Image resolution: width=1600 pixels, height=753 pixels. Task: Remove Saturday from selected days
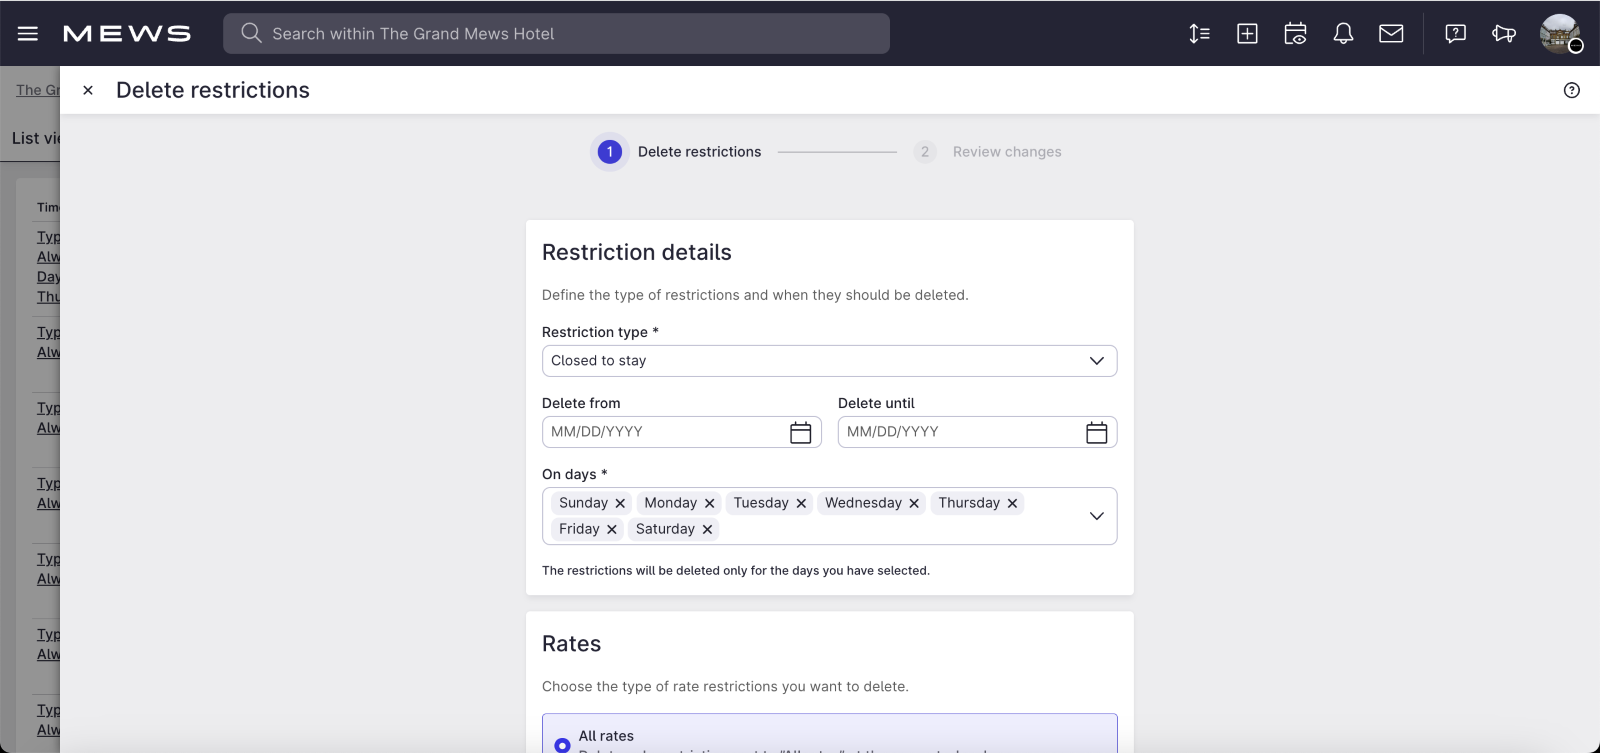coord(707,529)
